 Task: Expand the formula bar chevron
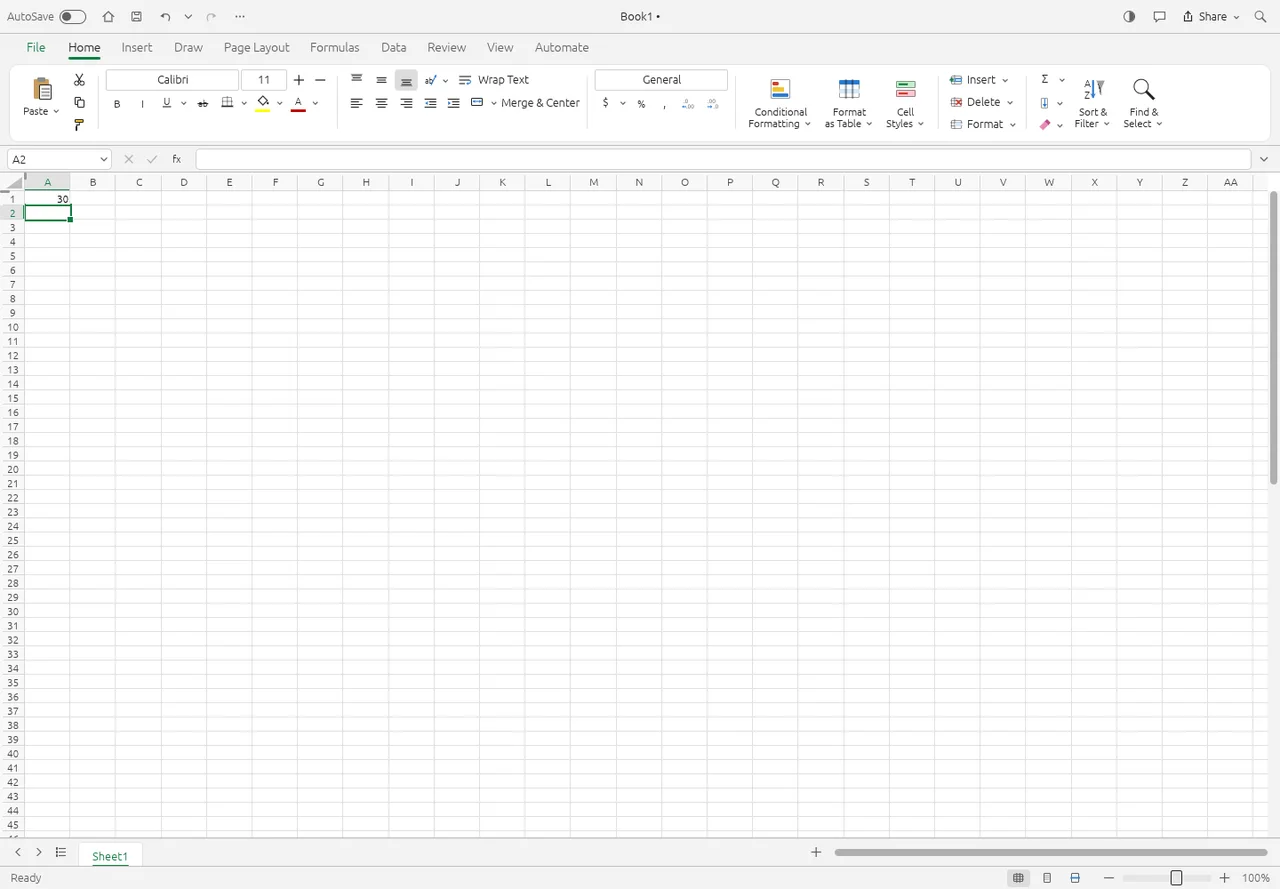coord(1264,159)
